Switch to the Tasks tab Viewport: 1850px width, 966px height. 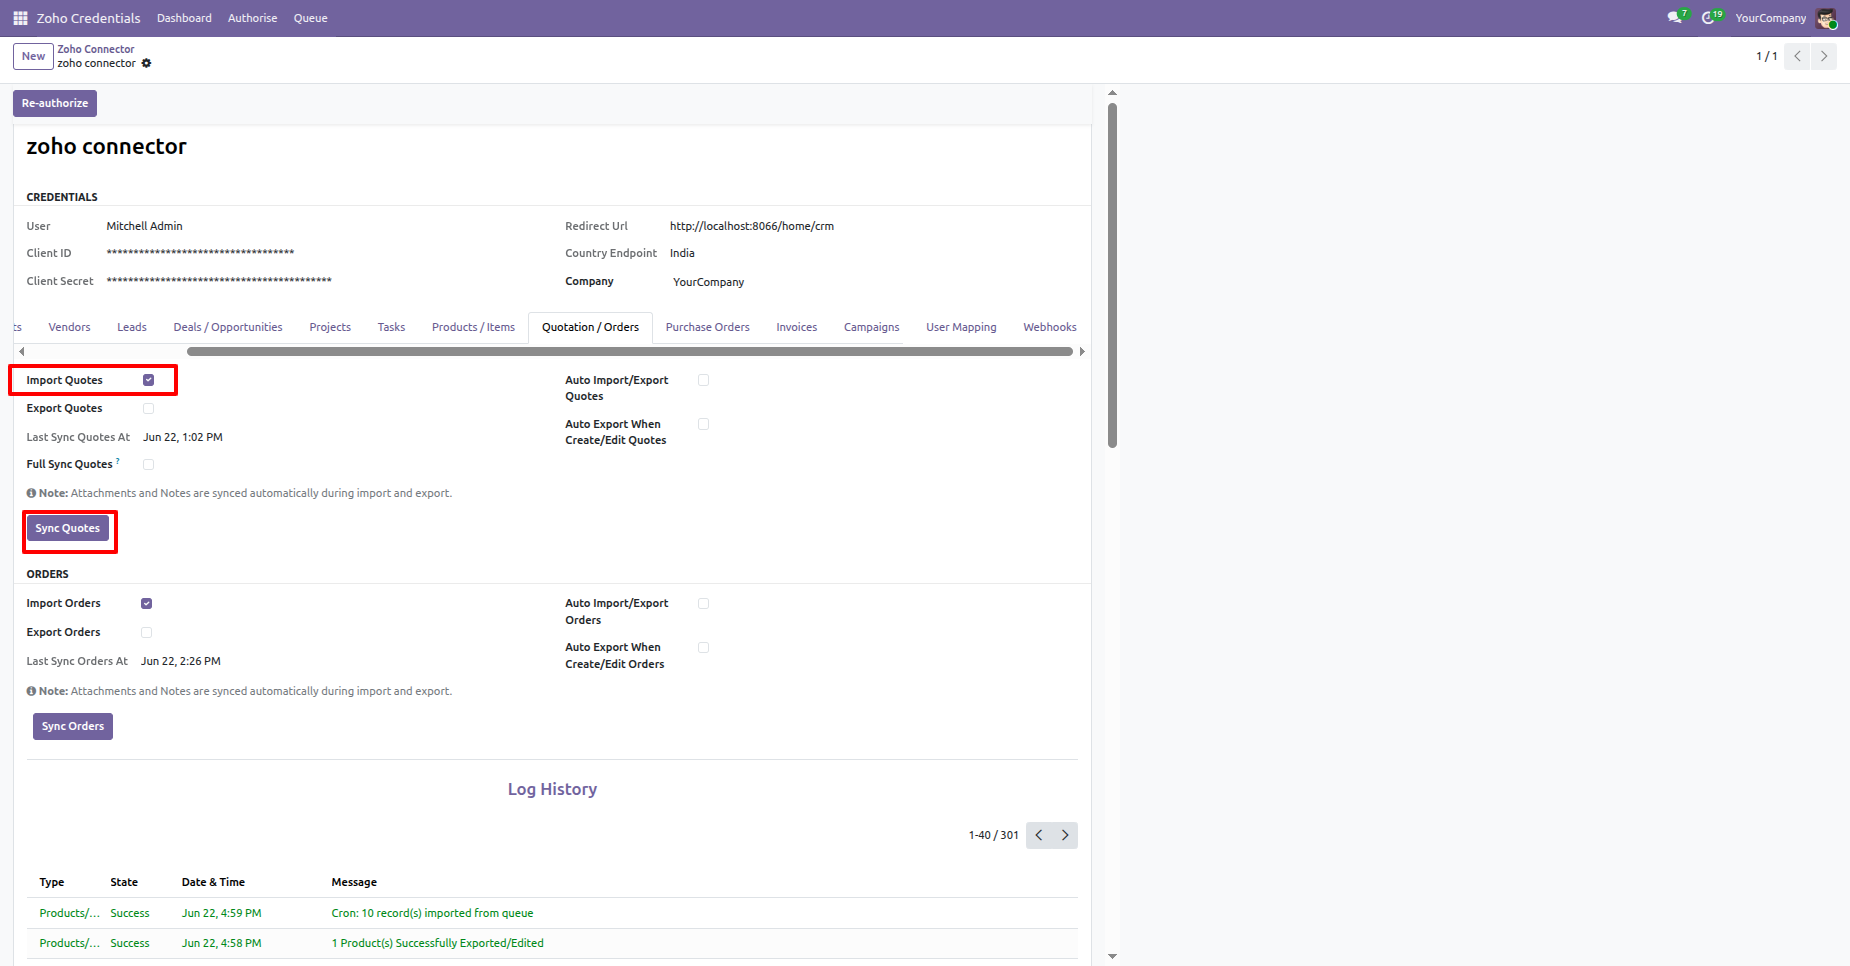[391, 327]
